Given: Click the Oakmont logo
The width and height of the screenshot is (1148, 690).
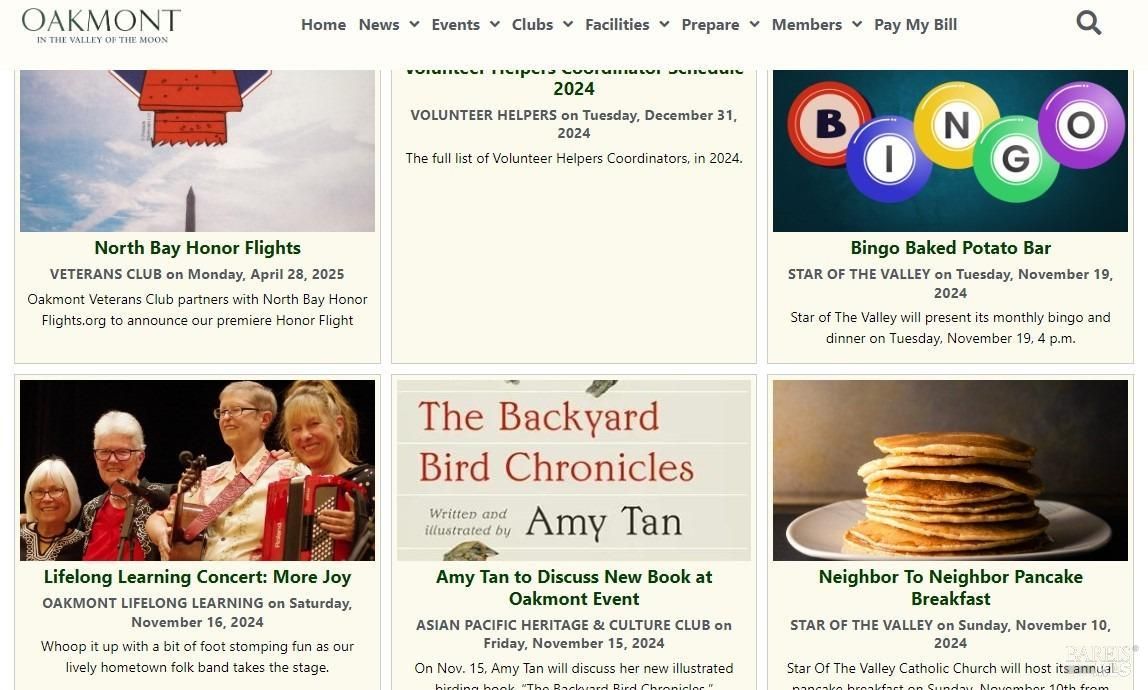Looking at the screenshot, I should click(x=101, y=25).
